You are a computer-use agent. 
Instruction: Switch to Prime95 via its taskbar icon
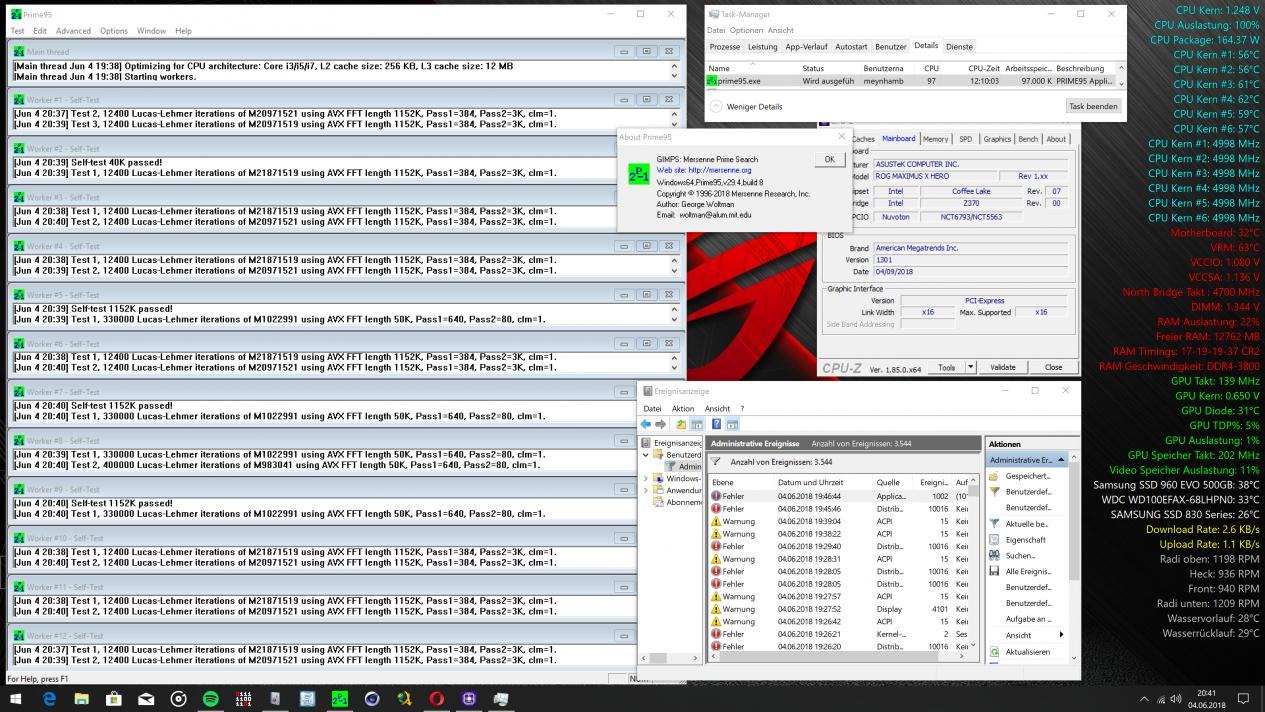(339, 699)
